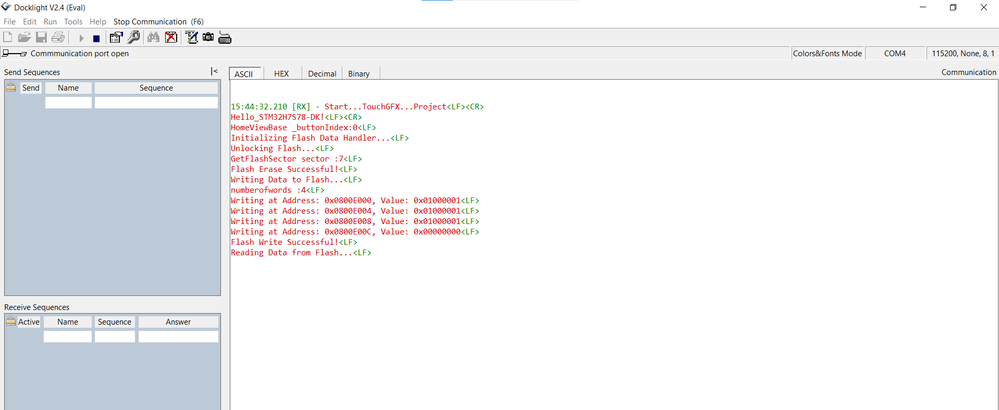This screenshot has height=410, width=999.
Task: Click log line with address 0x0800E000
Action: (x=355, y=200)
